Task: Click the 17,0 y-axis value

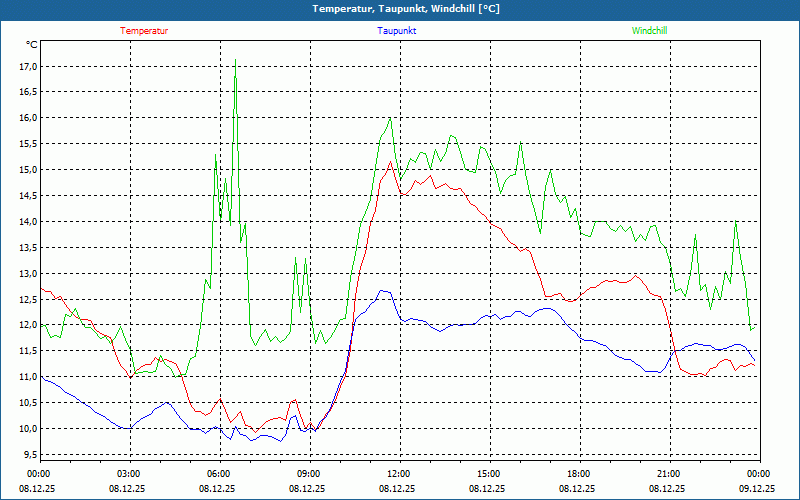Action: pos(27,66)
